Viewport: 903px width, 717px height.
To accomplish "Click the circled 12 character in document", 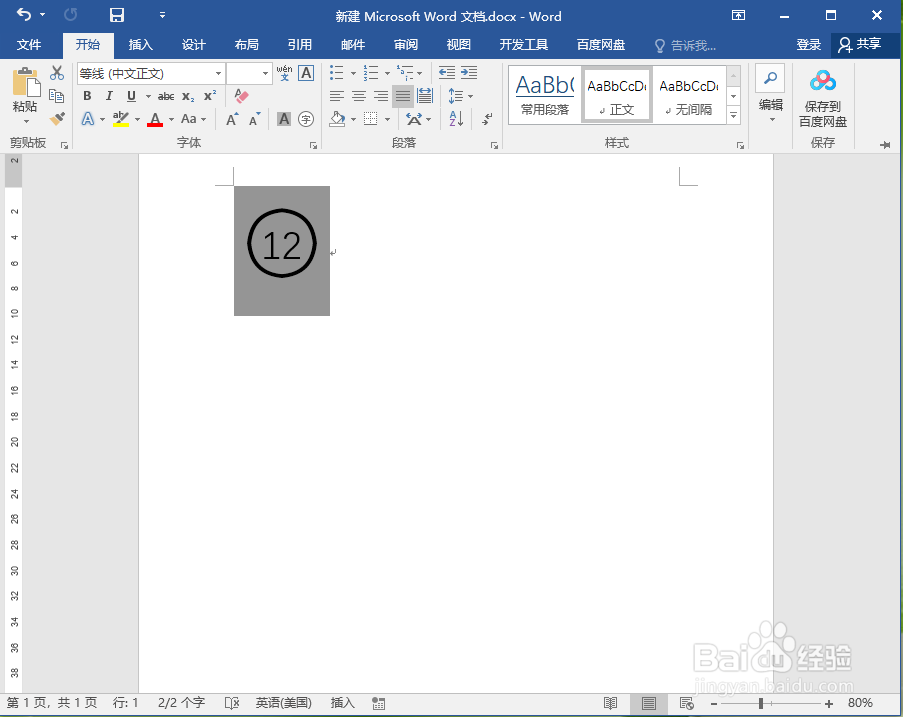I will point(282,244).
